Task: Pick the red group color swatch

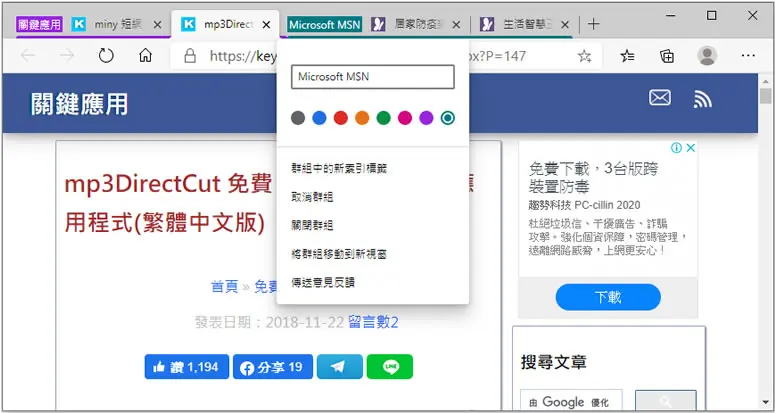Action: 341,118
